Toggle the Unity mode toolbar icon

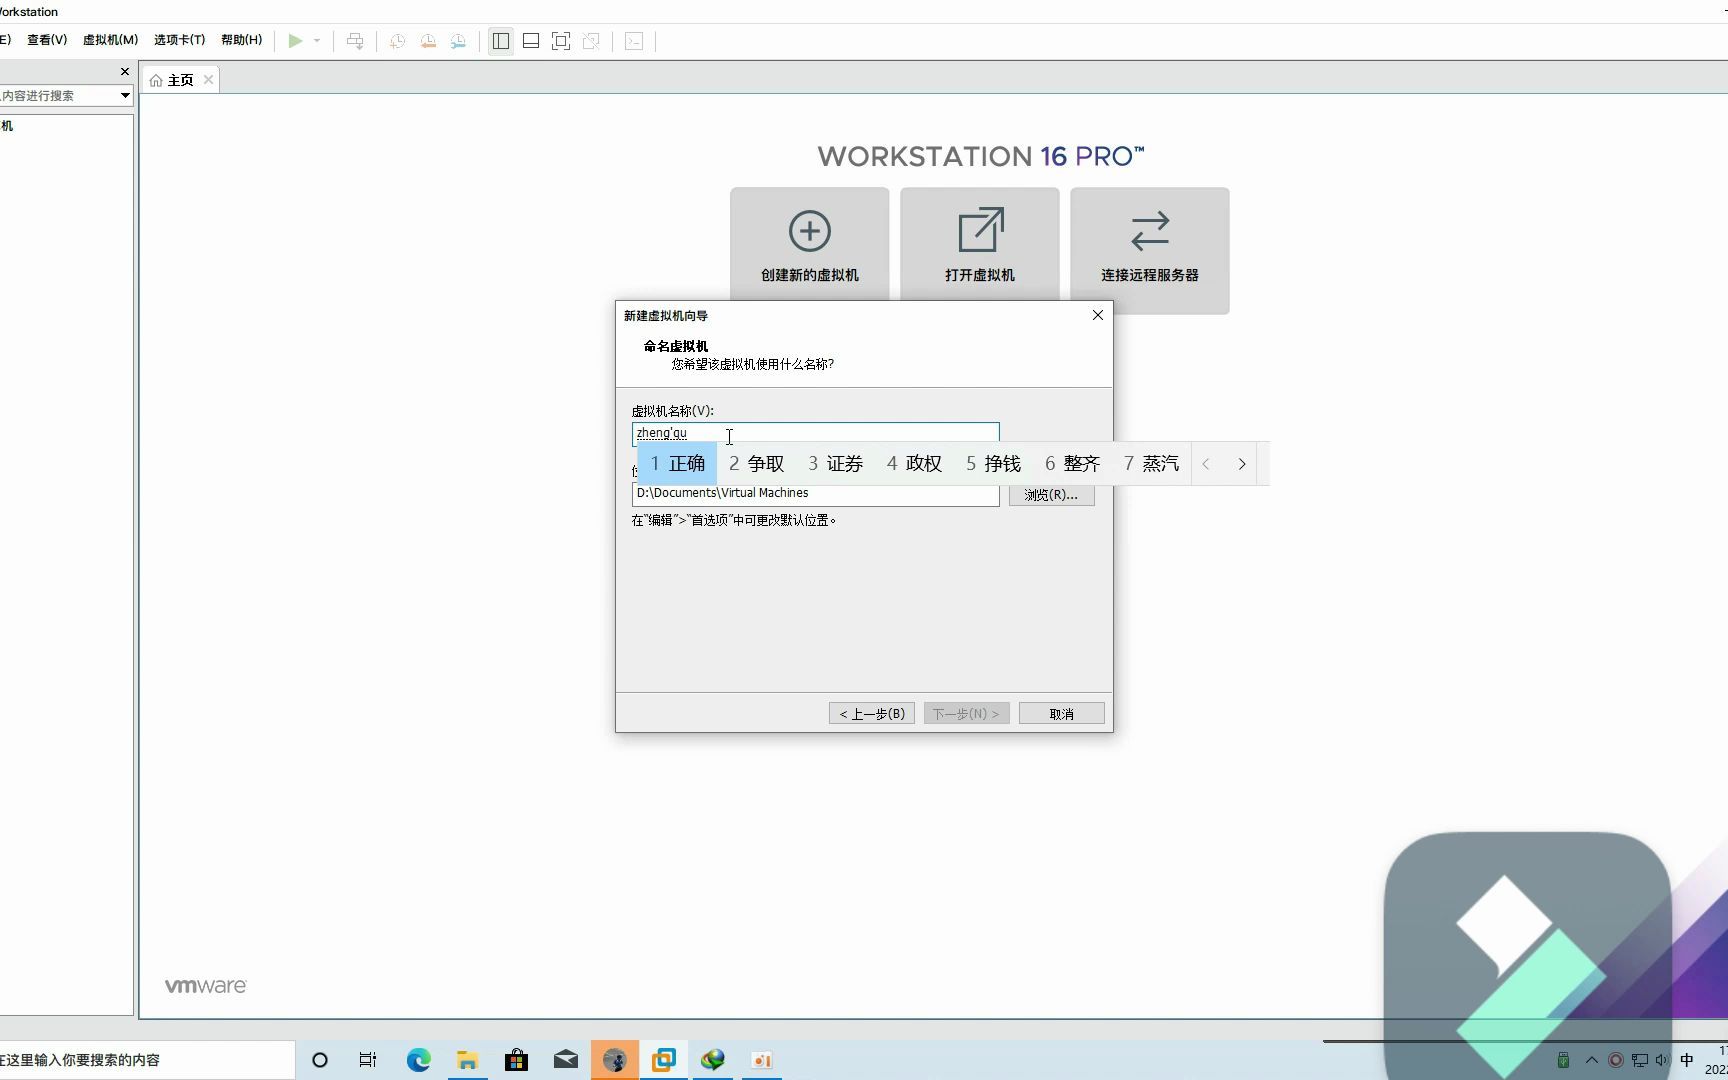[592, 41]
